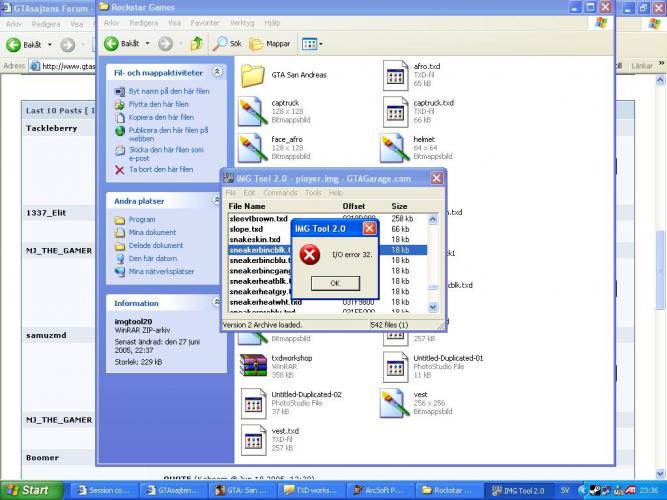Select the captruck bitmap image icon
The image size is (667, 500).
(x=250, y=110)
